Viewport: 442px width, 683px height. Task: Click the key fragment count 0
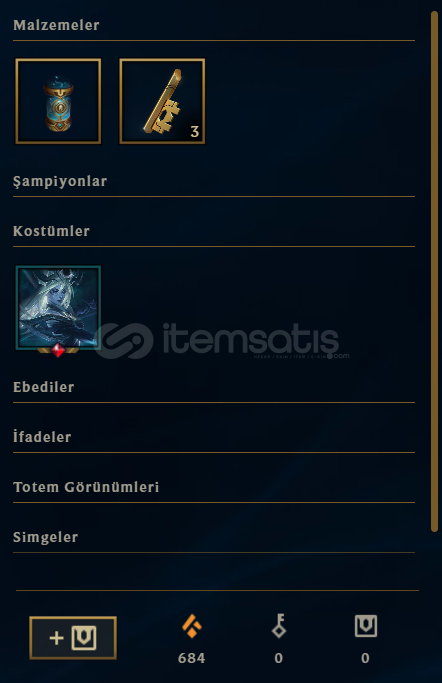coord(279,658)
